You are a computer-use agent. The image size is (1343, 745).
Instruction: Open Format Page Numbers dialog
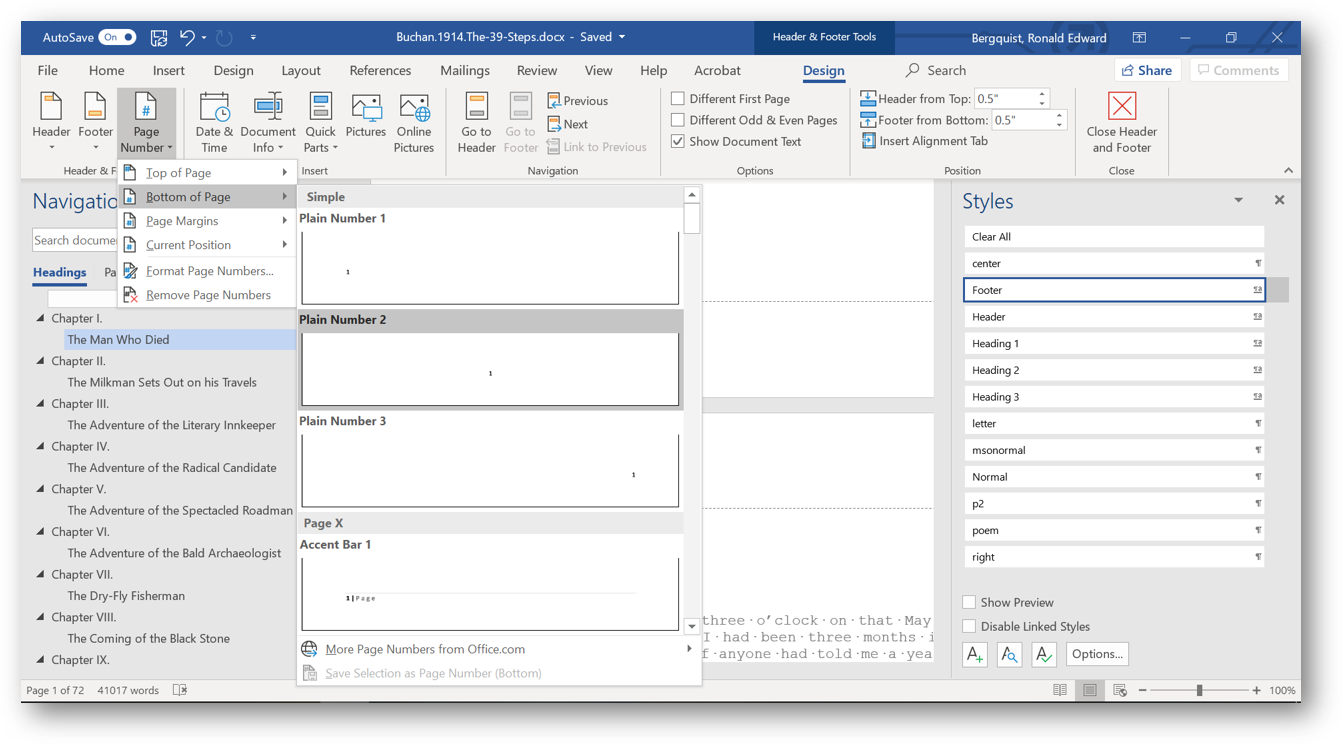[x=203, y=270]
